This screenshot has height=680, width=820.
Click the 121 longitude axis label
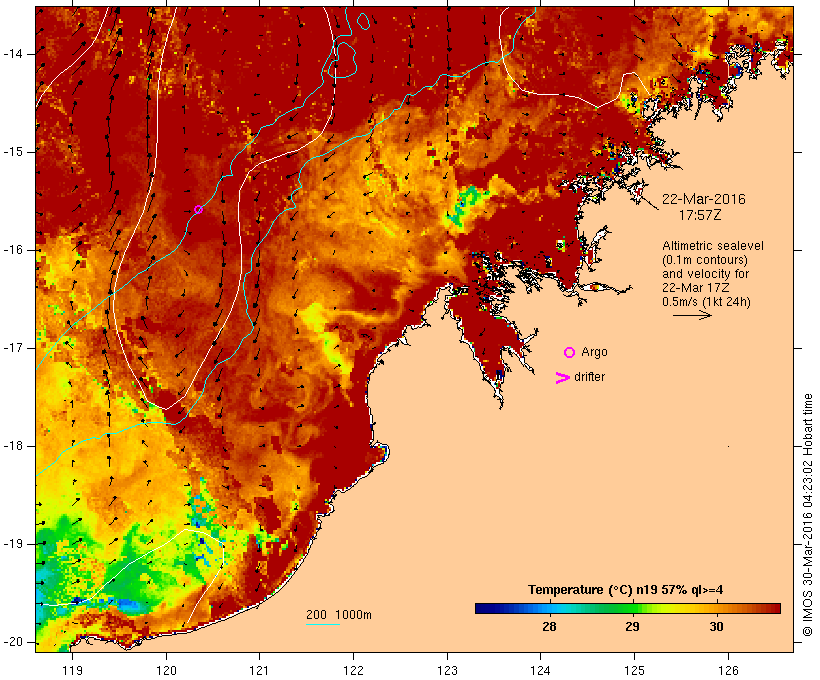259,671
